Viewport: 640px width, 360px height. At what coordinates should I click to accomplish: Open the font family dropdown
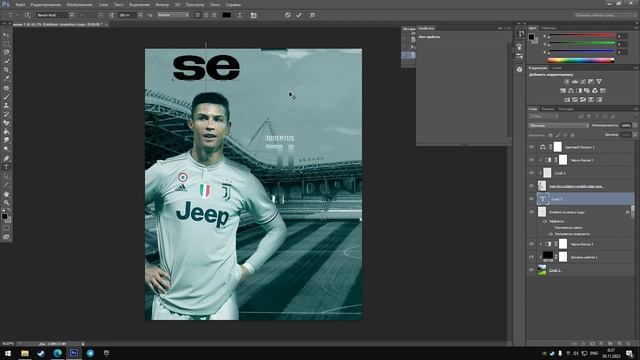72,15
